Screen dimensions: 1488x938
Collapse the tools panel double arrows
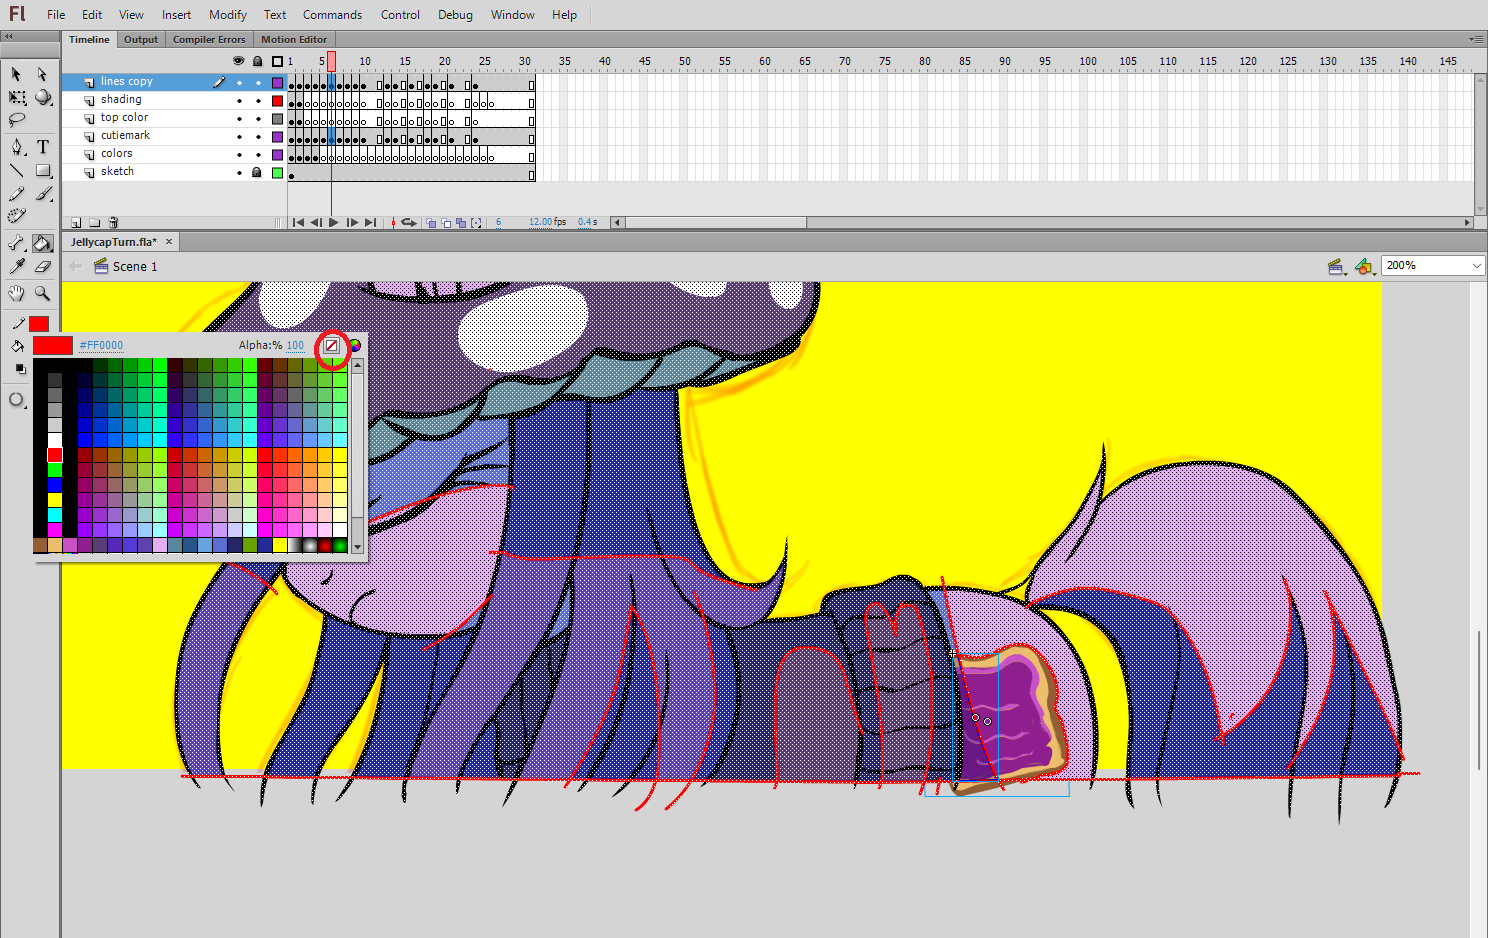click(8, 36)
